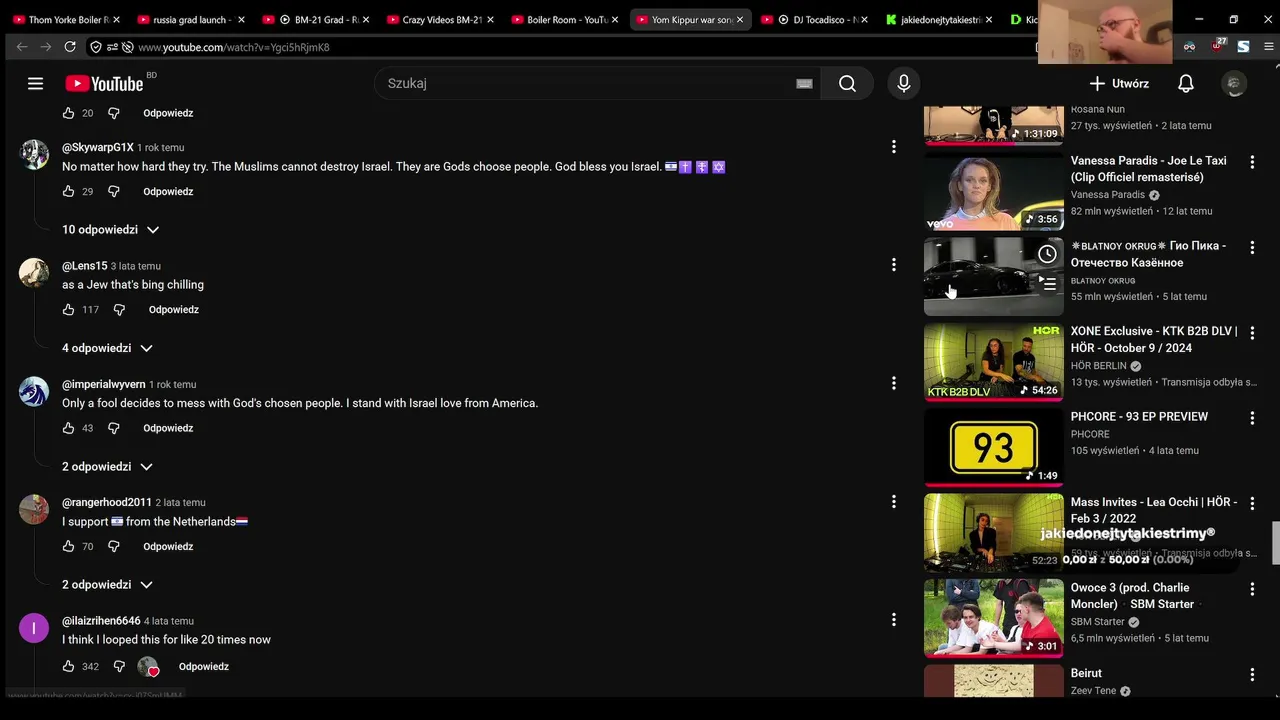
Task: Open the options menu for the @ilaizrihen6646 comment
Action: pos(894,620)
